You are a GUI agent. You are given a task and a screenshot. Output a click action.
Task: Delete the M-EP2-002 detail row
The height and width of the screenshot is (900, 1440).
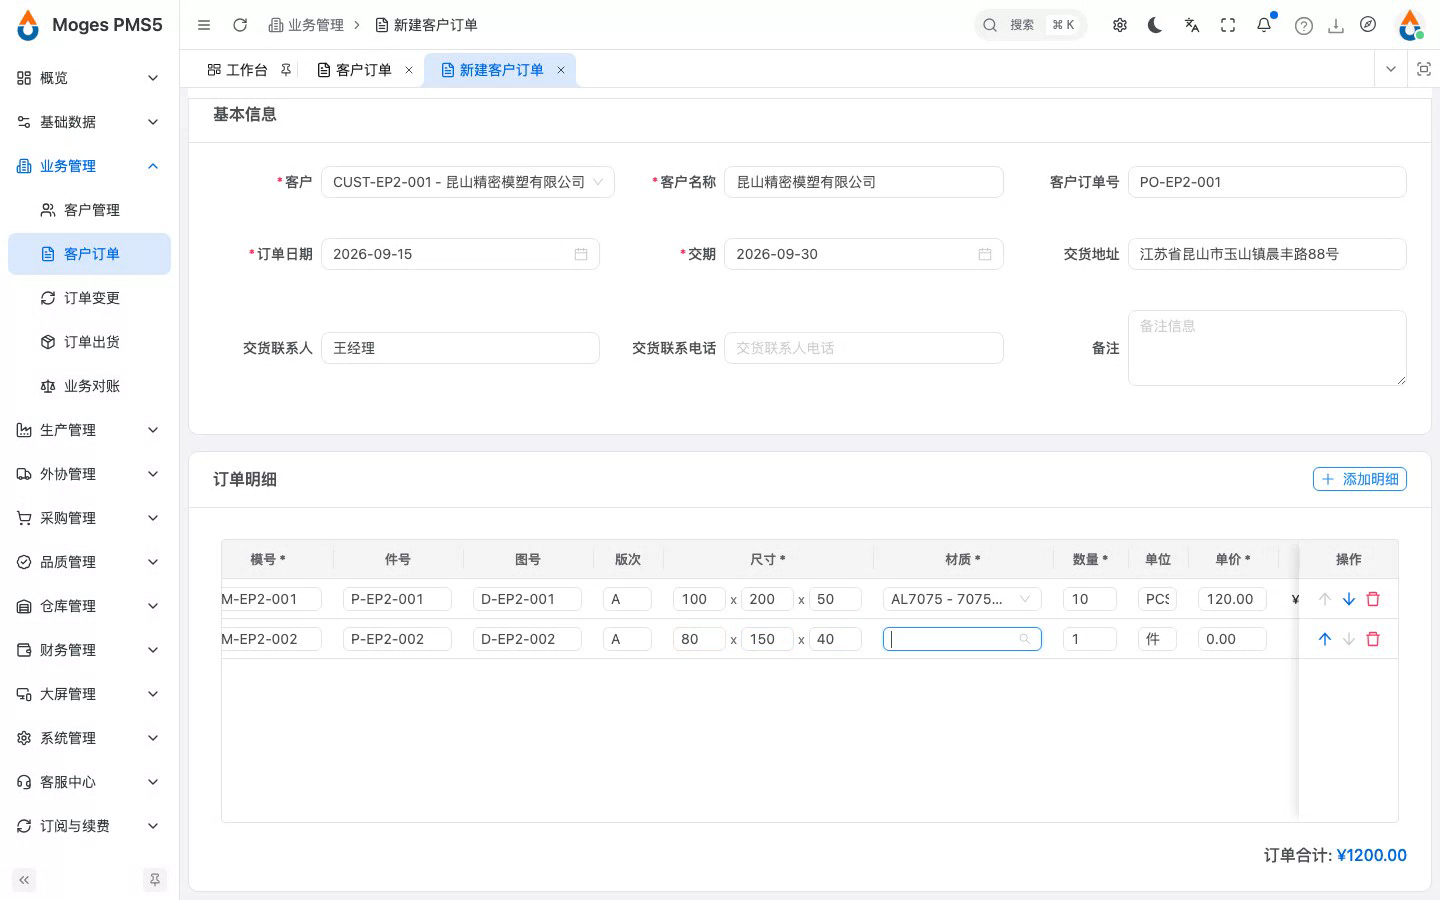(1373, 639)
